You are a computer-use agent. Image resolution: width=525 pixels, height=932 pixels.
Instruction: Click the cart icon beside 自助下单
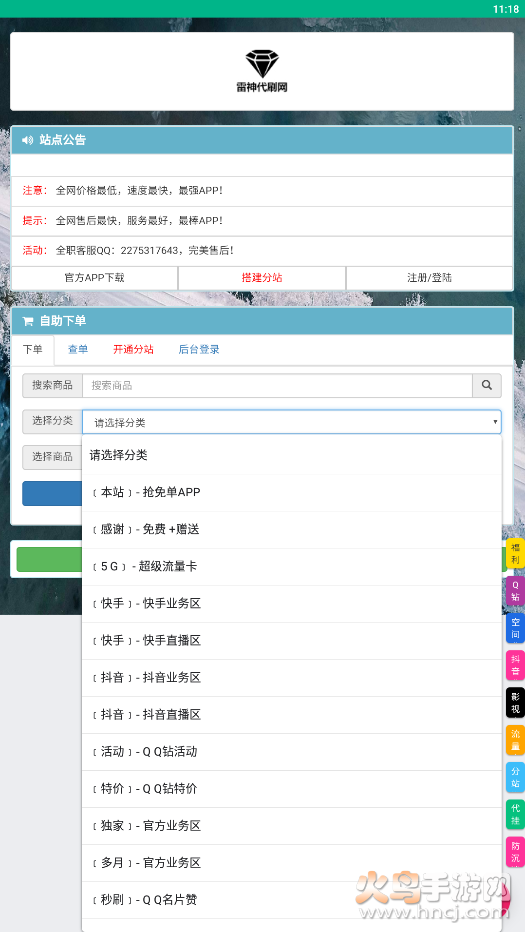[x=27, y=321]
